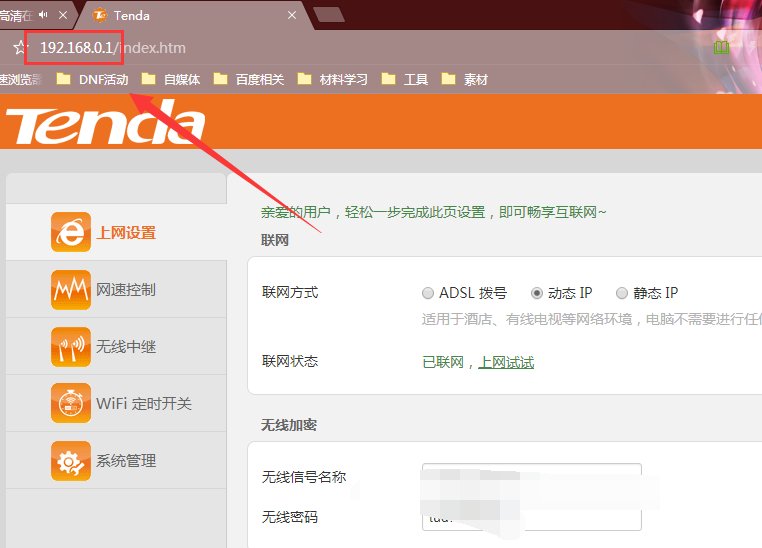
Task: Click the 上网试试 link
Action: click(506, 362)
